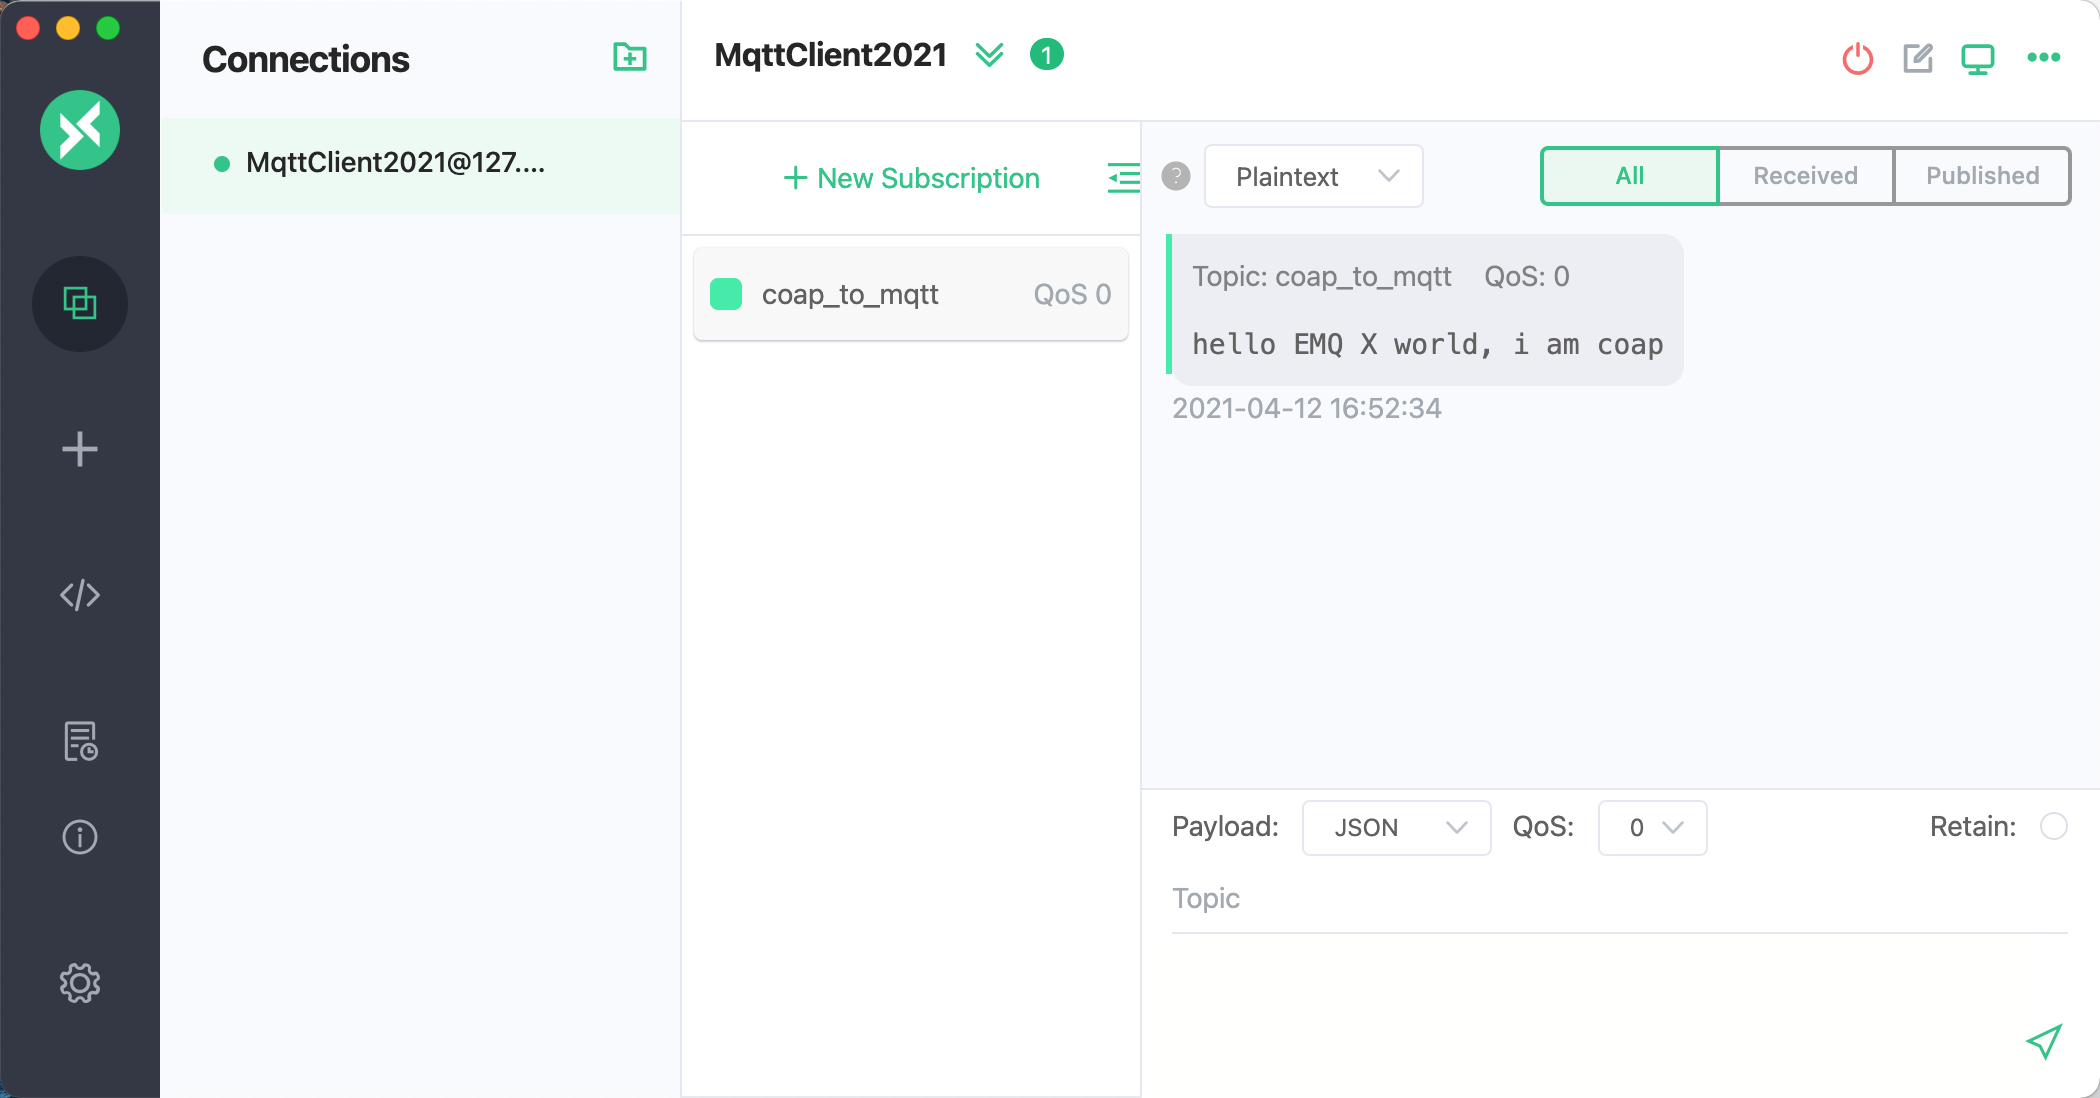Open the JSON payload type dropdown
Image resolution: width=2100 pixels, height=1098 pixels.
tap(1396, 827)
